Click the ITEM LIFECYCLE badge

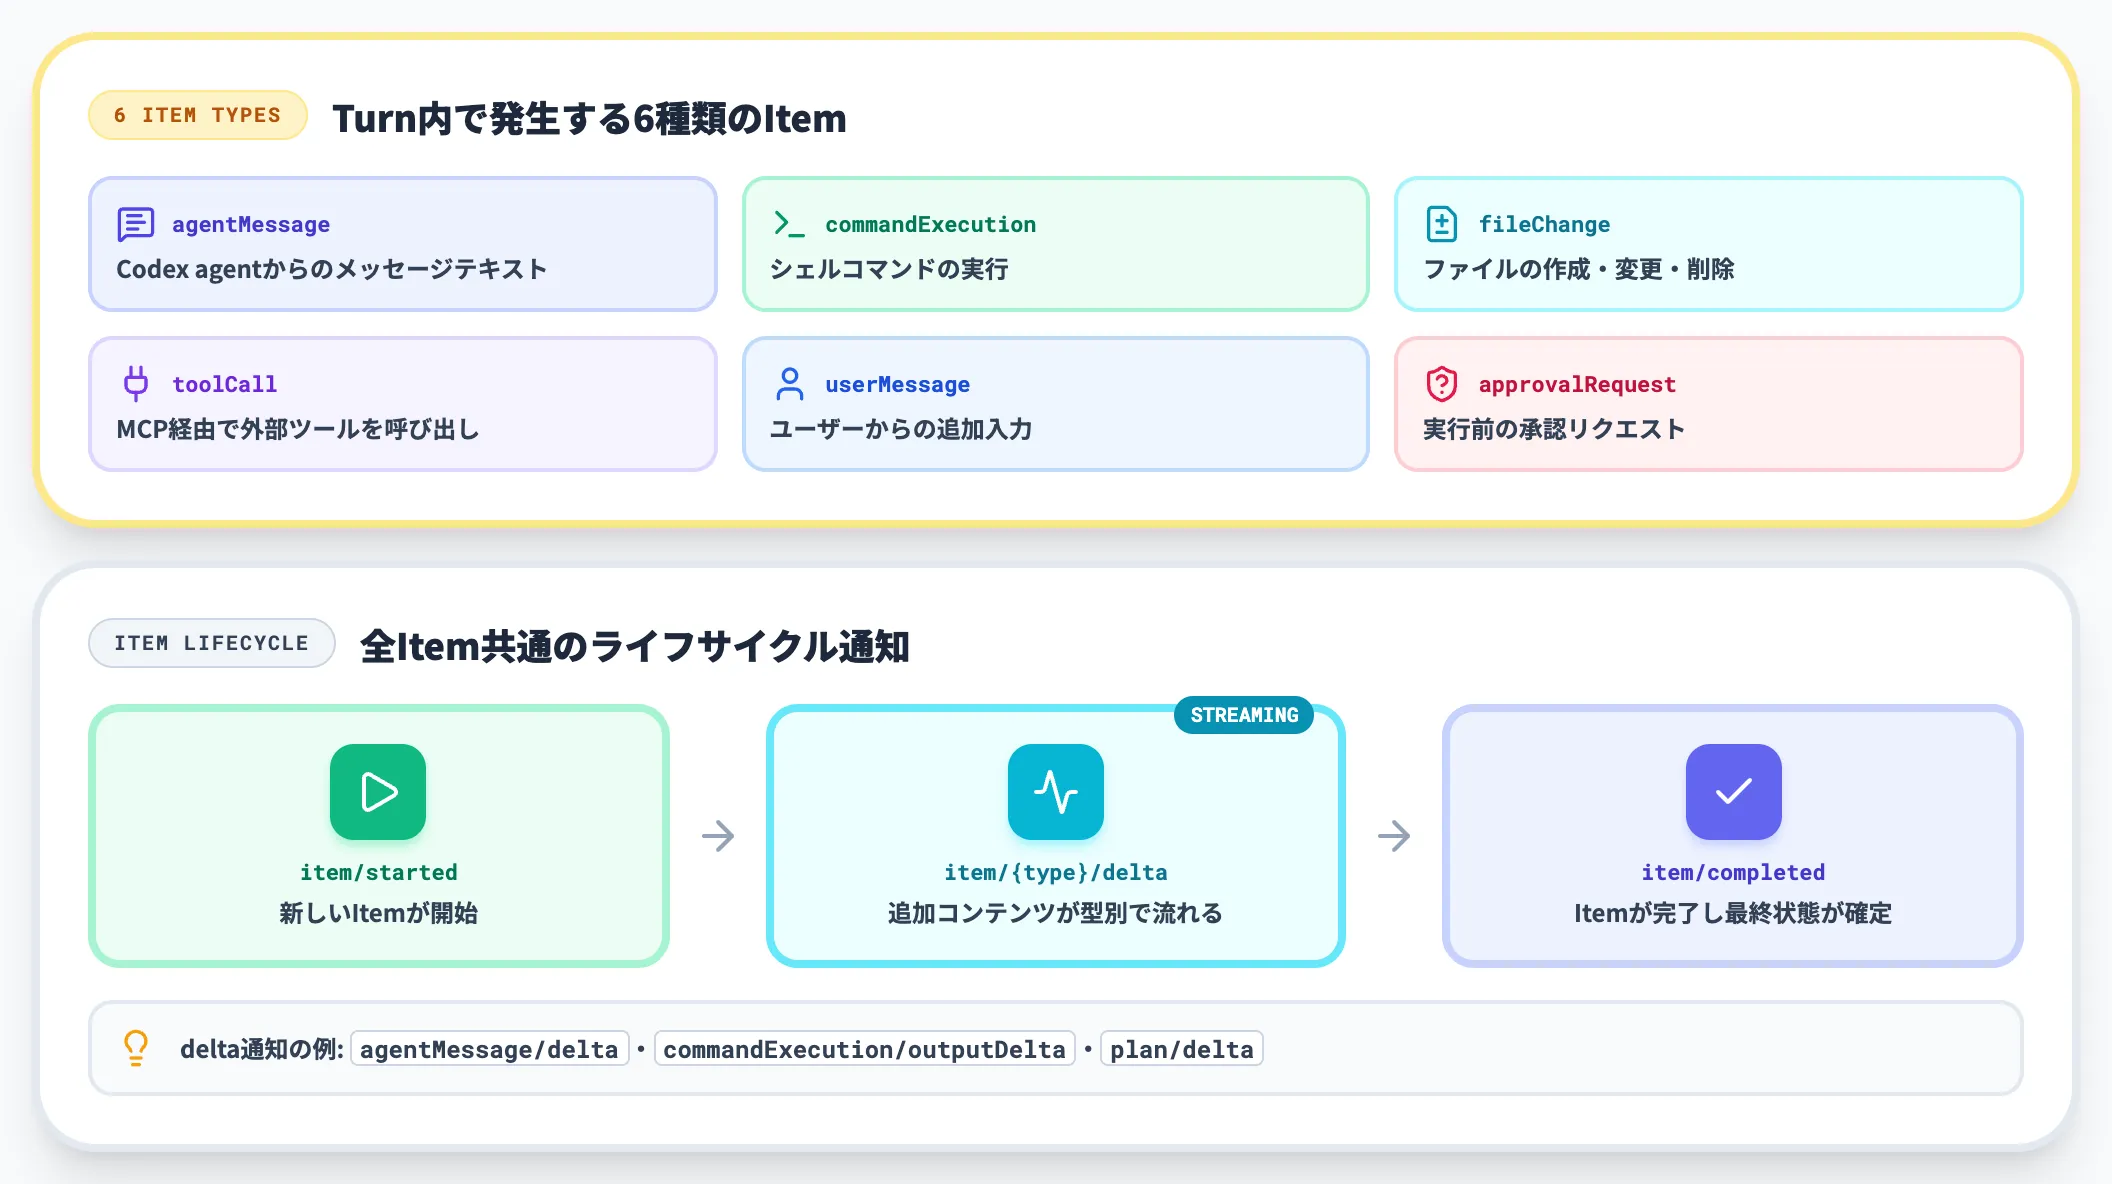tap(211, 643)
